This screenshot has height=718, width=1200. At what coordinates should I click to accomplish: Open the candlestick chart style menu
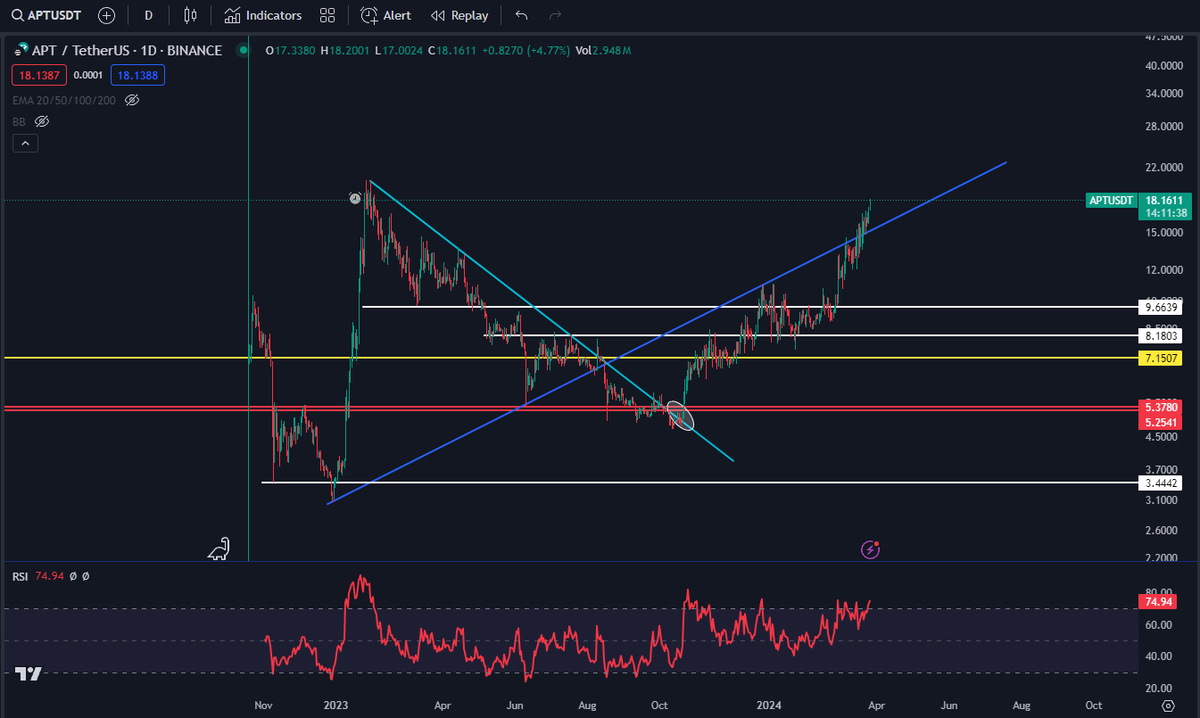coord(190,15)
